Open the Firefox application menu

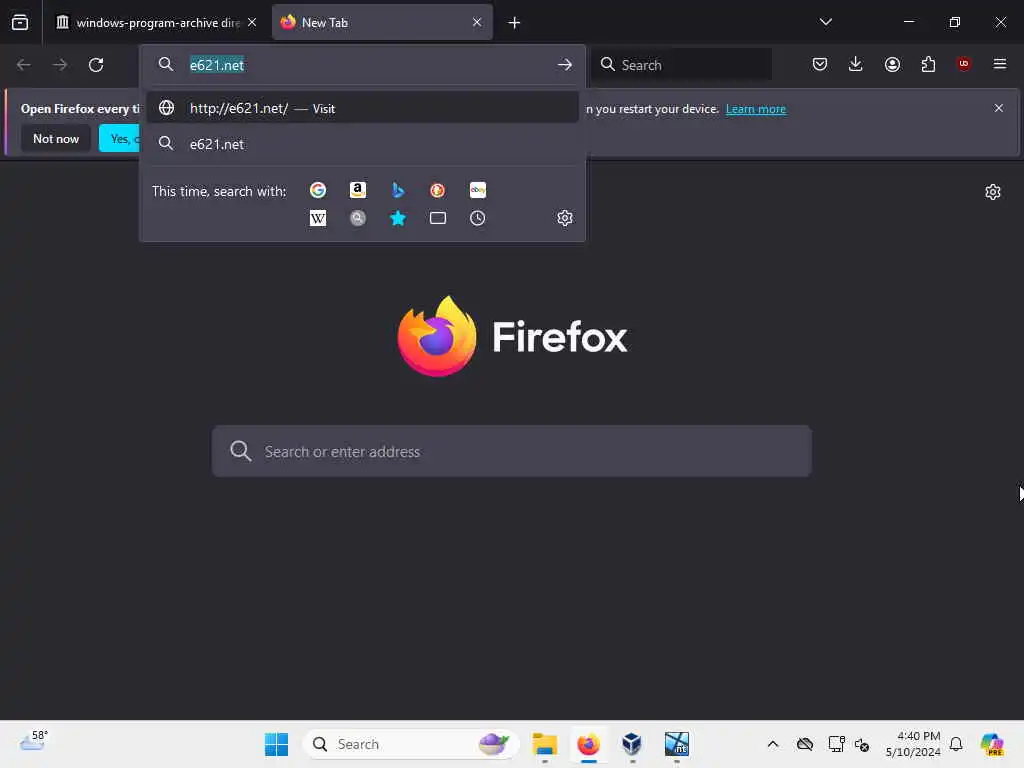click(x=1000, y=64)
